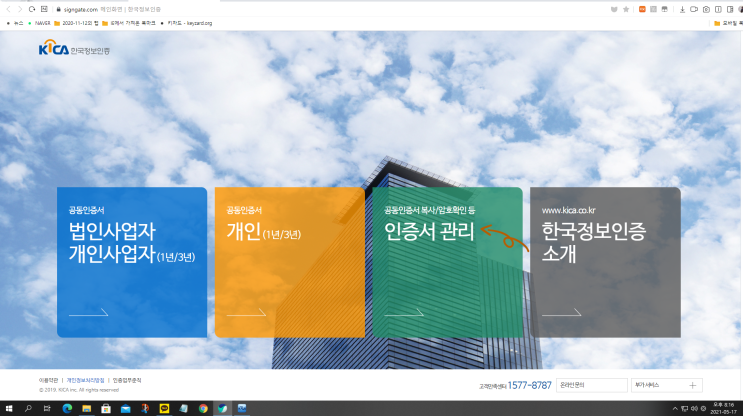
Task: Open Google Chrome from taskbar
Action: 203,408
